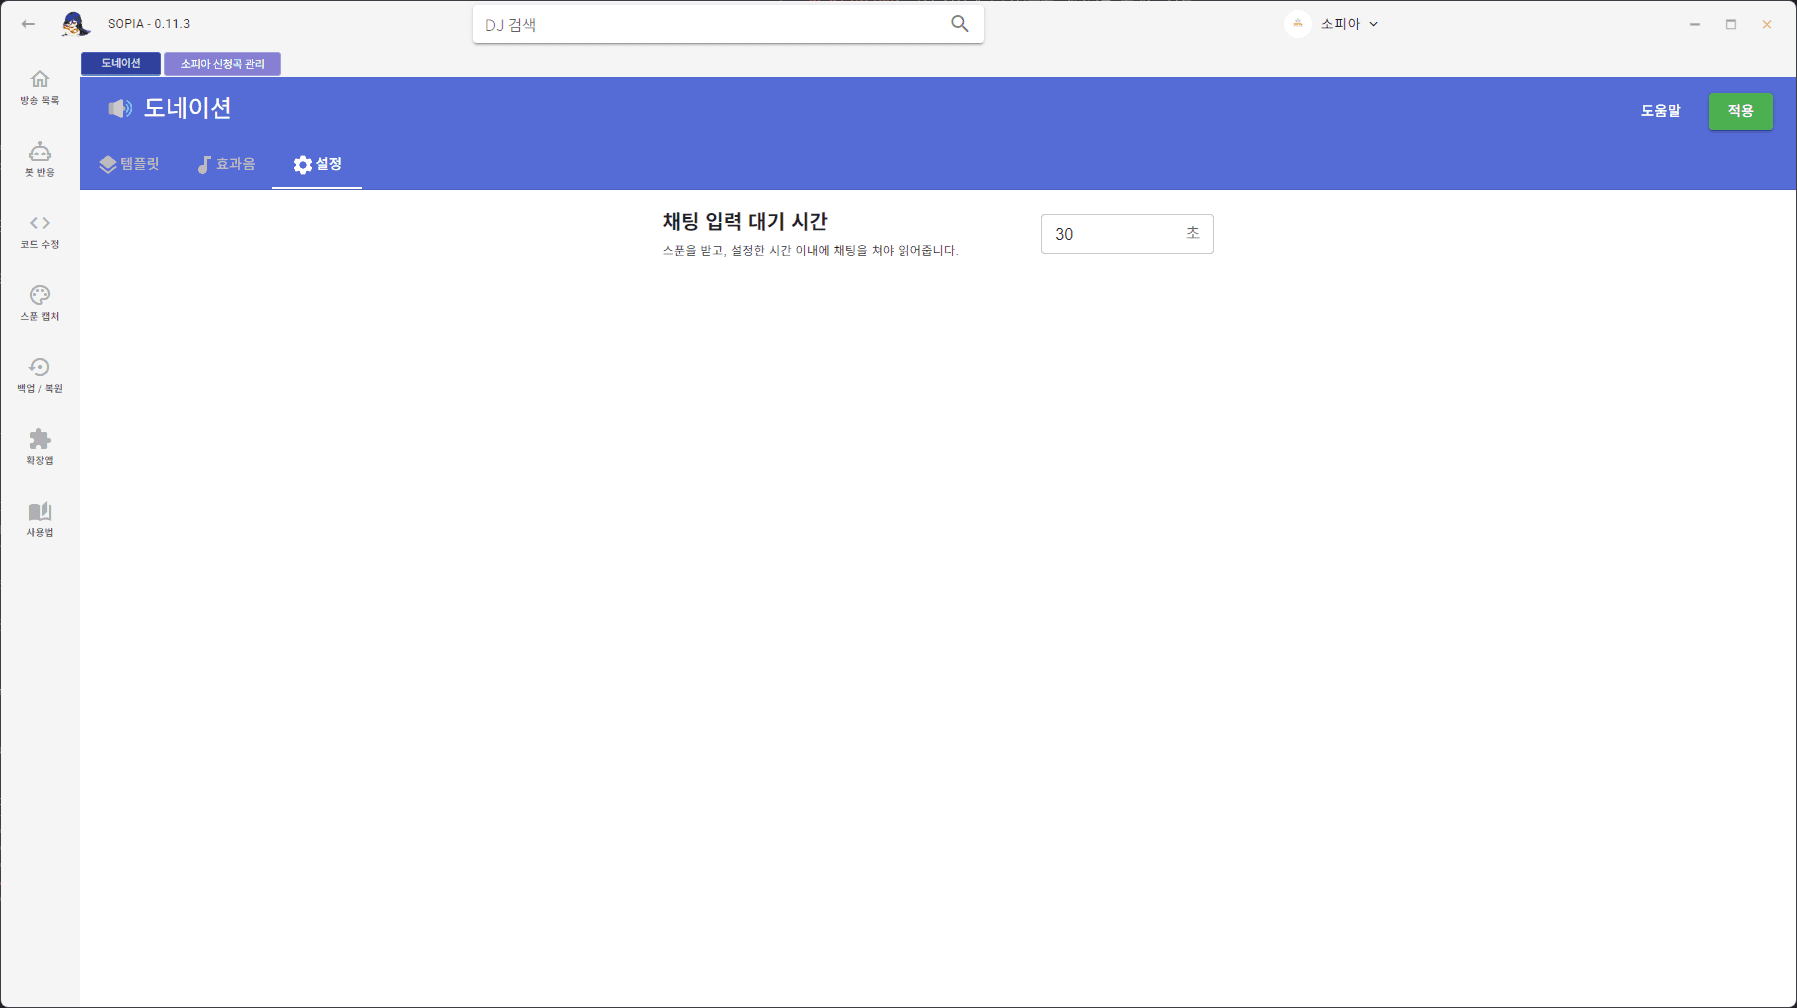Open the 소피아 신청곡 관리 tab
The width and height of the screenshot is (1797, 1008).
221,63
